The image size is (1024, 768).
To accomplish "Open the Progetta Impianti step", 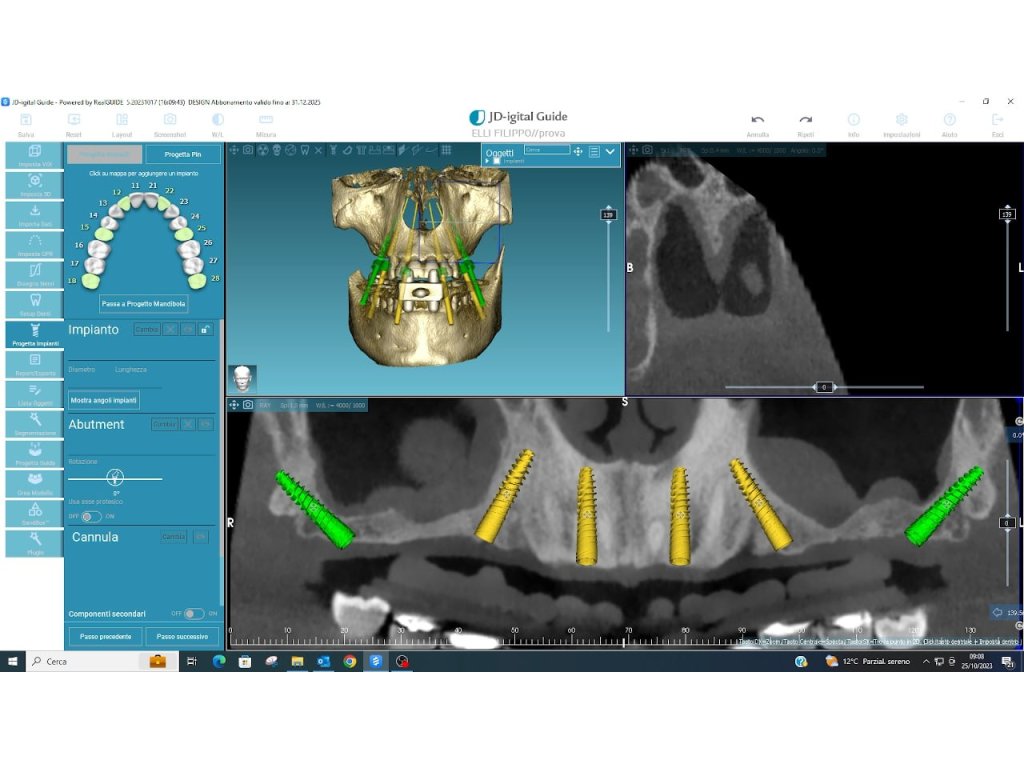I will (35, 334).
